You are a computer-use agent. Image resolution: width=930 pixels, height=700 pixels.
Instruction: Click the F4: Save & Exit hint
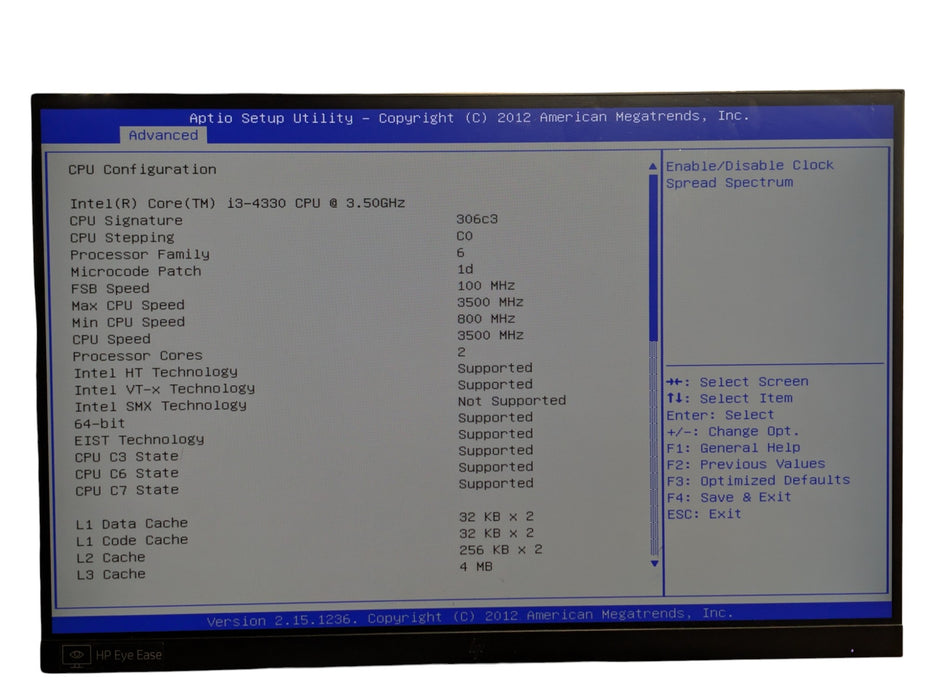click(730, 497)
